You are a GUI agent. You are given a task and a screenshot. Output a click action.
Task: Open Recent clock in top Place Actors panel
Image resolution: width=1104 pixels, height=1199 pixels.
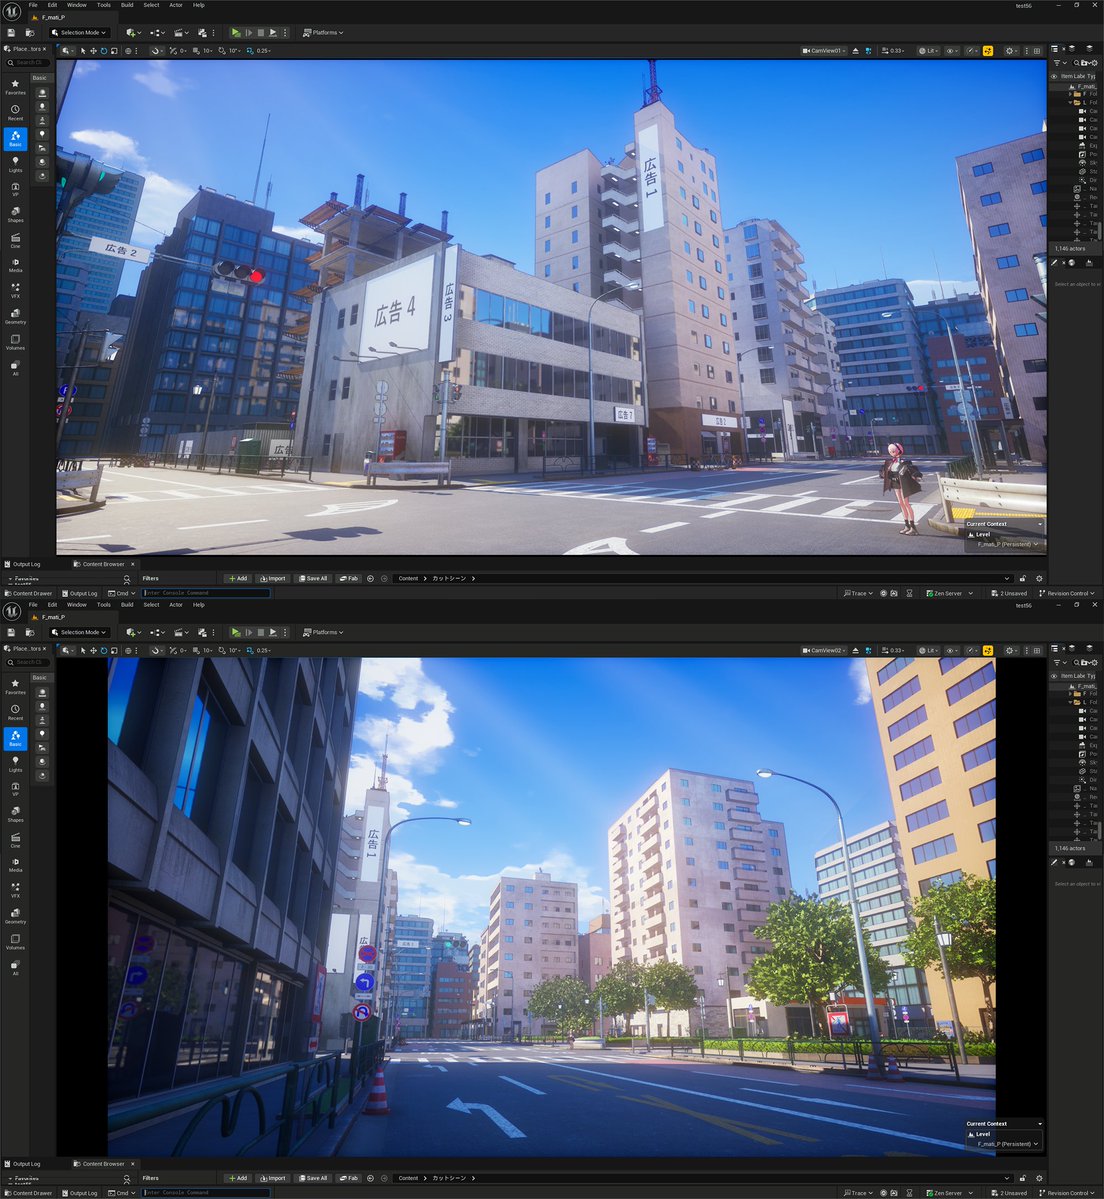pyautogui.click(x=15, y=113)
